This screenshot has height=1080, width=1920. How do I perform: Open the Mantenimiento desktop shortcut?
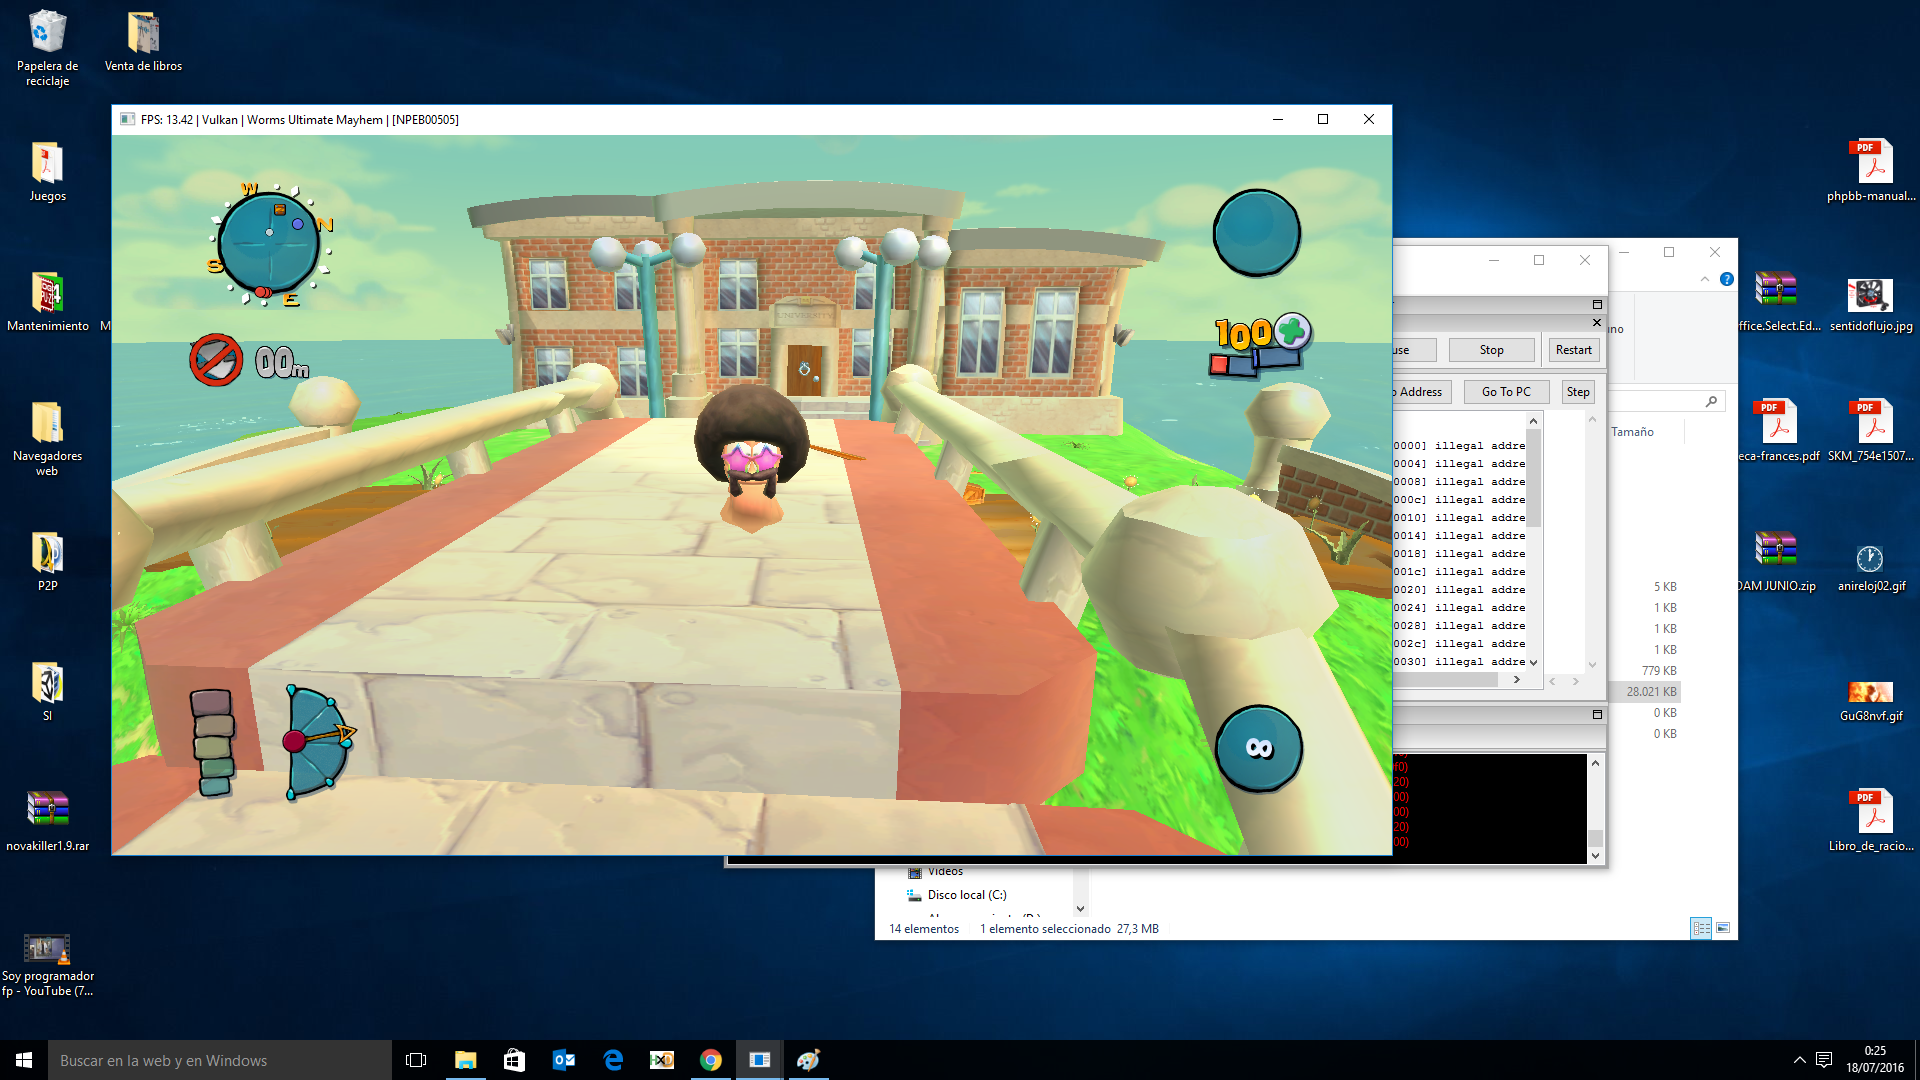tap(47, 302)
